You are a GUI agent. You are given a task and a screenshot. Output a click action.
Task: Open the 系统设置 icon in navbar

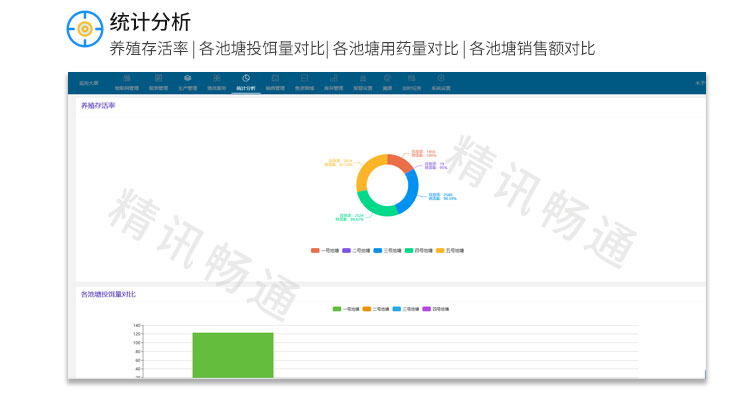pyautogui.click(x=441, y=78)
